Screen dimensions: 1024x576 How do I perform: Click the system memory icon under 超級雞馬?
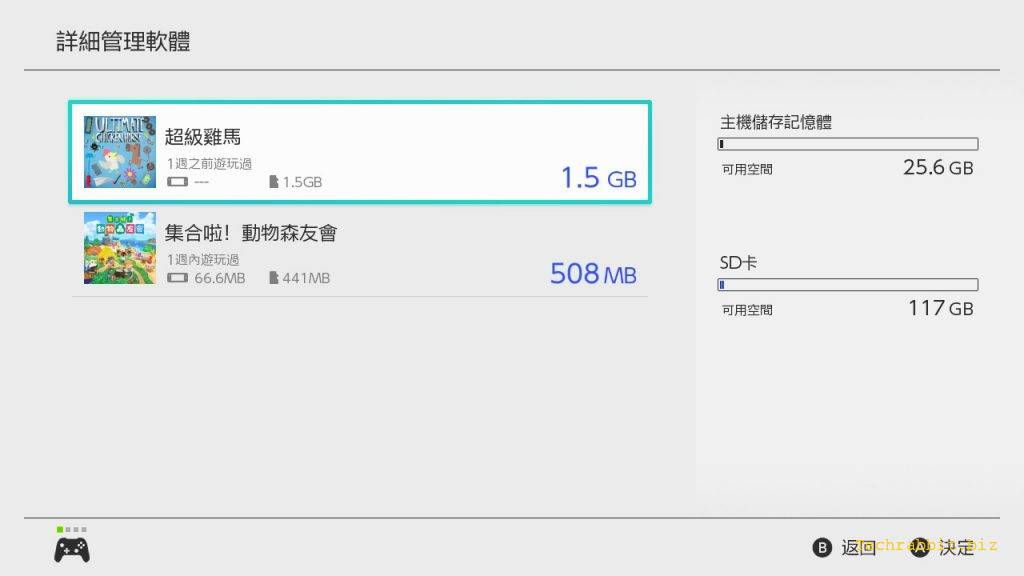pyautogui.click(x=178, y=182)
